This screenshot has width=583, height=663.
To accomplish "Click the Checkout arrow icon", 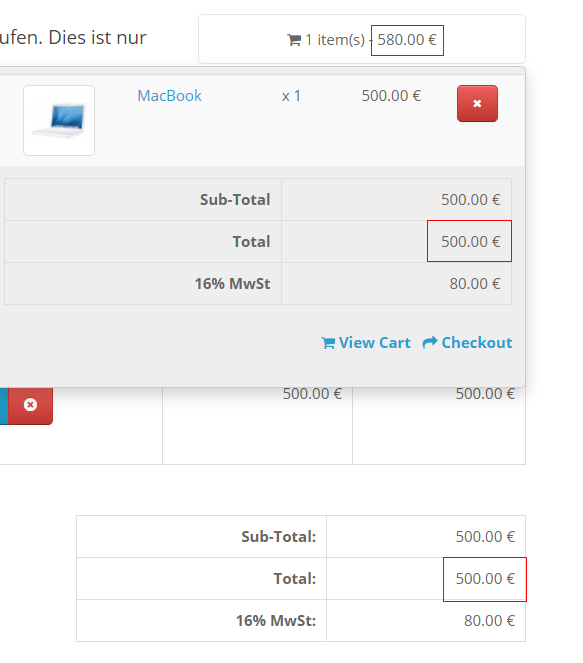I will pos(430,342).
